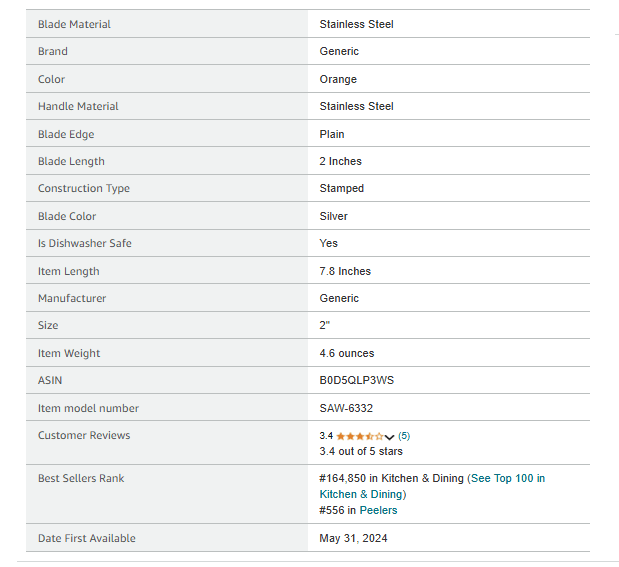Screen dimensions: 619x567
Task: Open See Top 100 in Kitchen & Dining
Action: (x=432, y=486)
